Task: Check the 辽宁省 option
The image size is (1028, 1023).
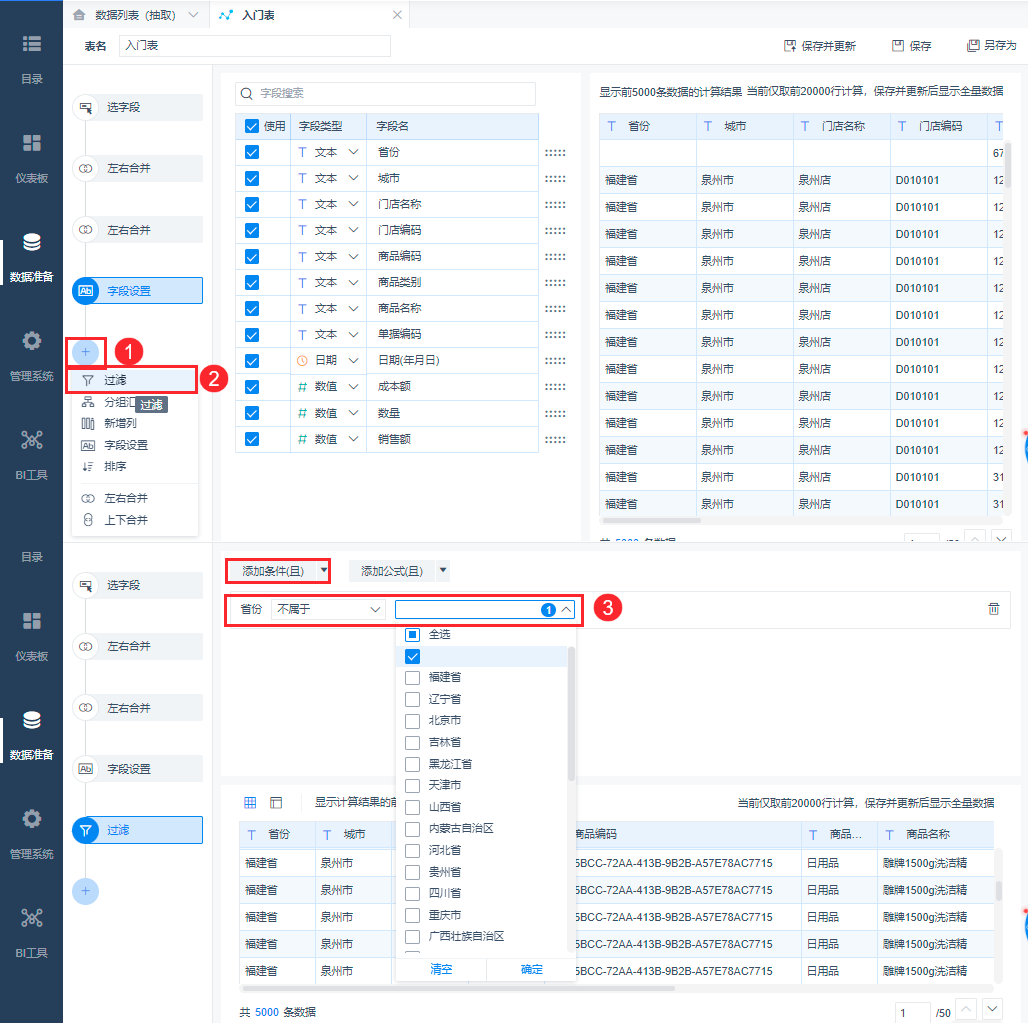Action: (412, 699)
